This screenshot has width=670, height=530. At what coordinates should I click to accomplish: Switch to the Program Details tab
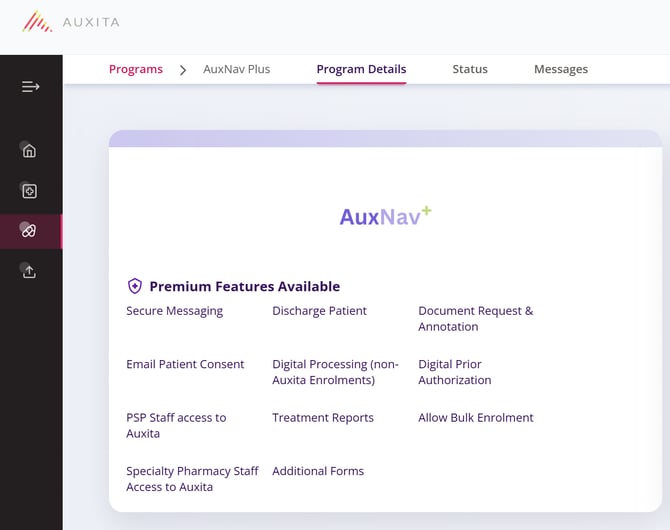(x=361, y=69)
